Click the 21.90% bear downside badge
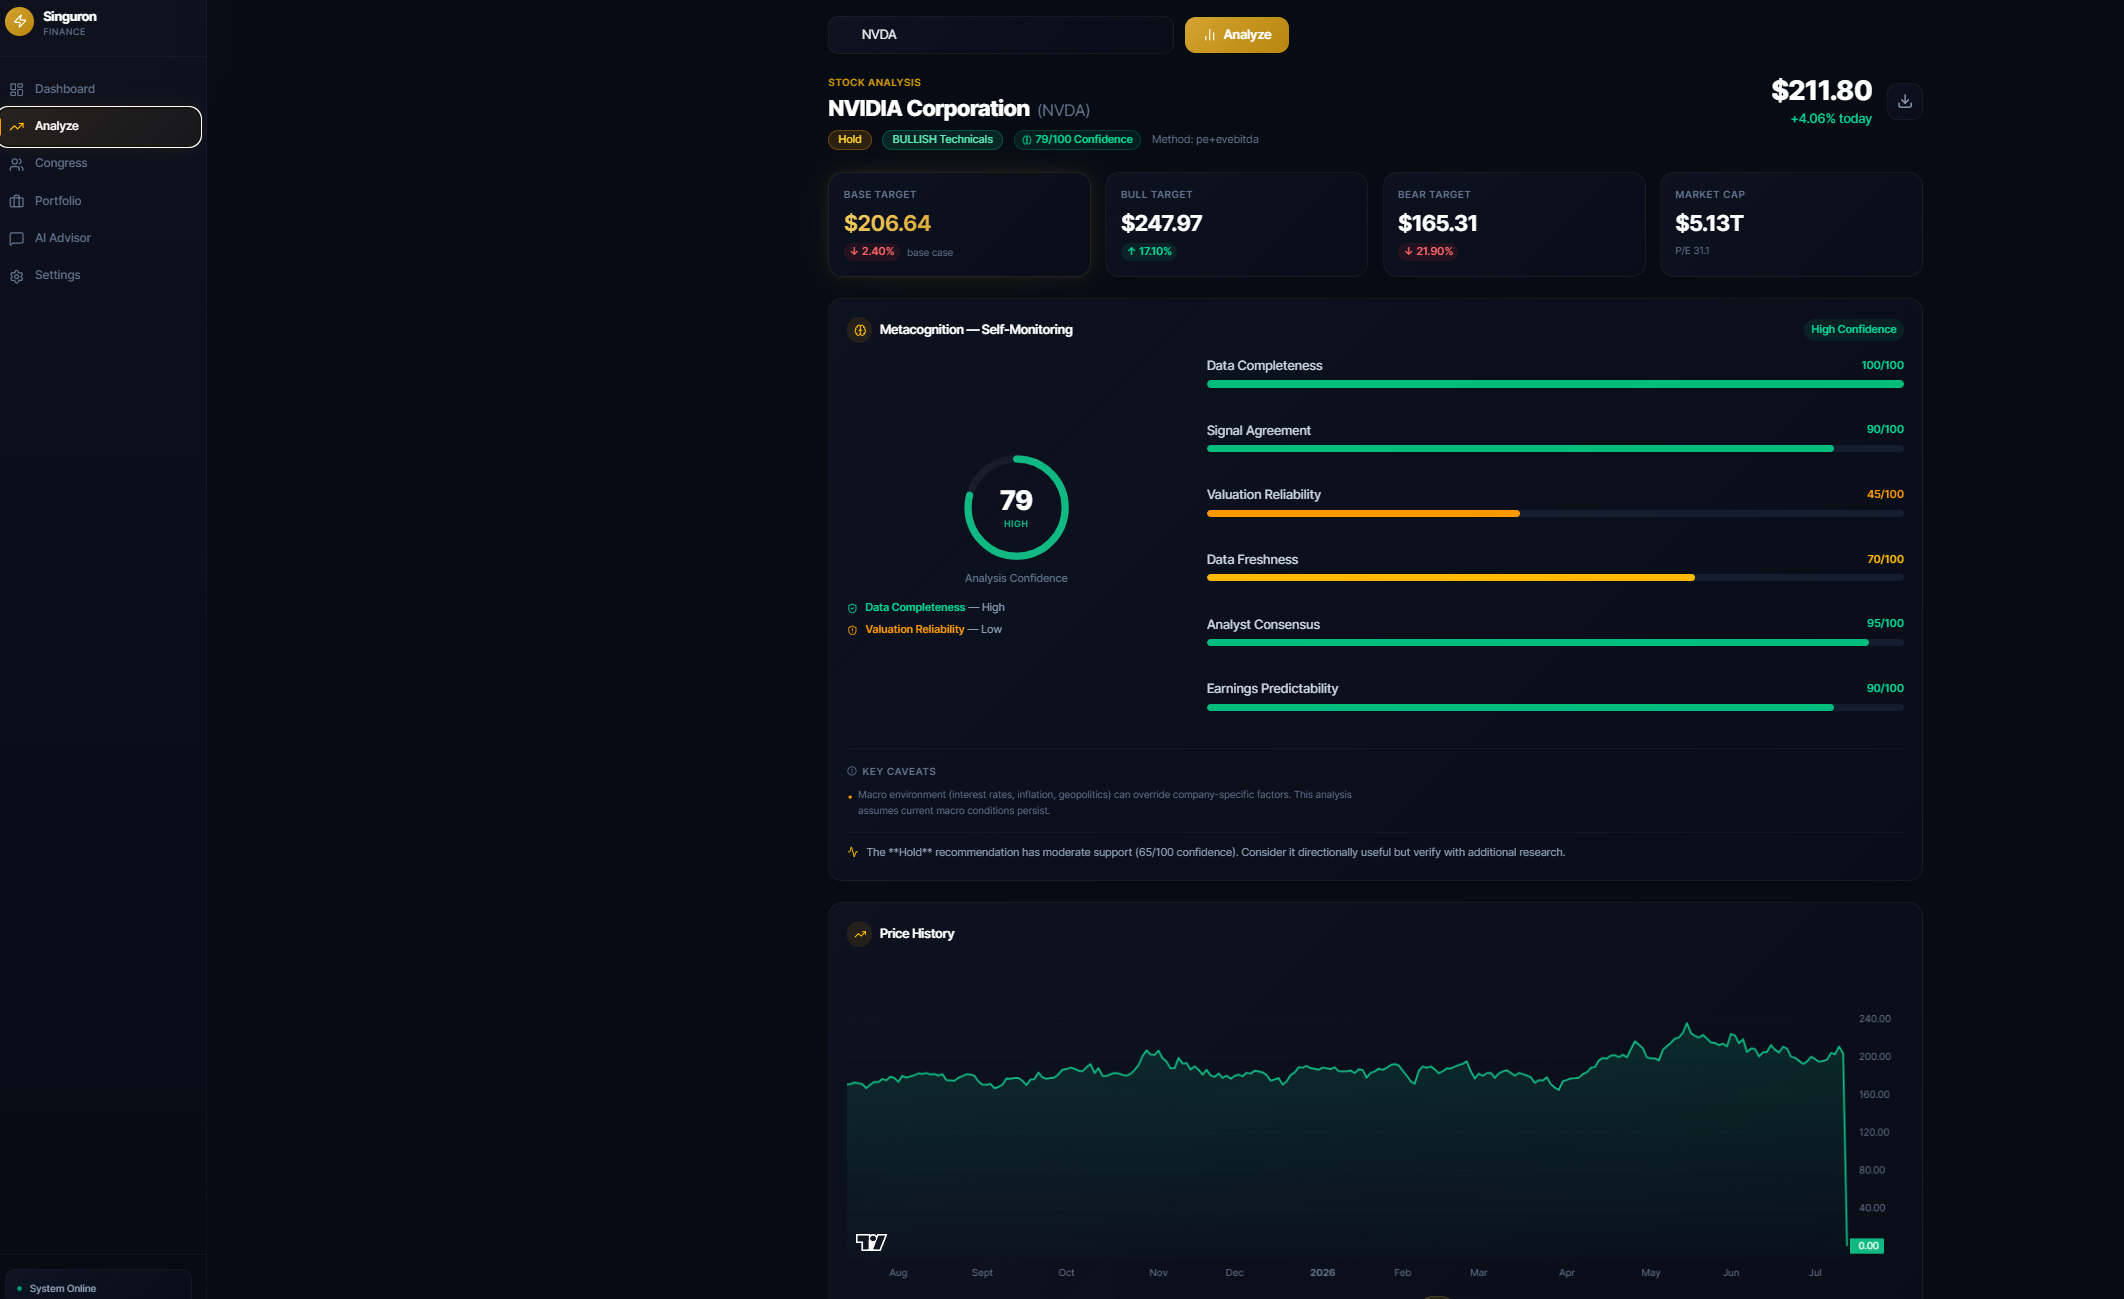This screenshot has height=1299, width=2124. click(x=1427, y=252)
